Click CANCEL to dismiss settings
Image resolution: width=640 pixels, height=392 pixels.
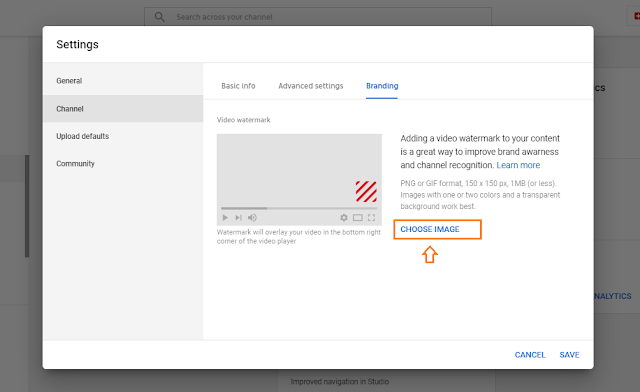pyautogui.click(x=530, y=355)
